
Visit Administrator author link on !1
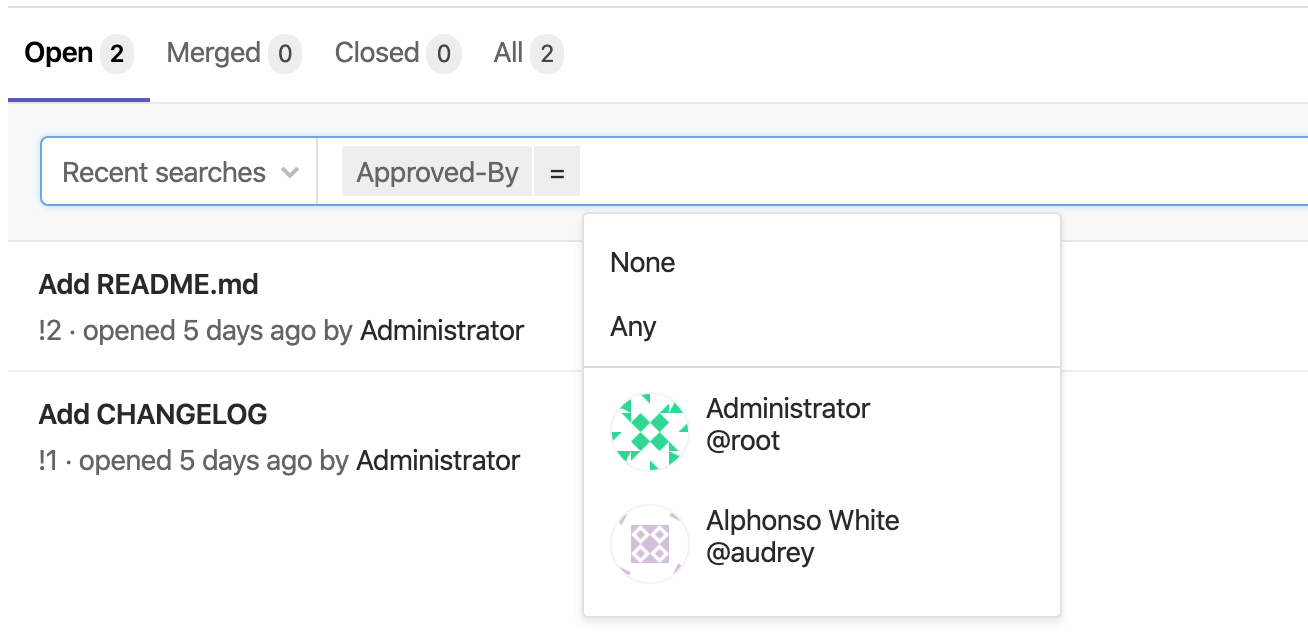[x=438, y=461]
